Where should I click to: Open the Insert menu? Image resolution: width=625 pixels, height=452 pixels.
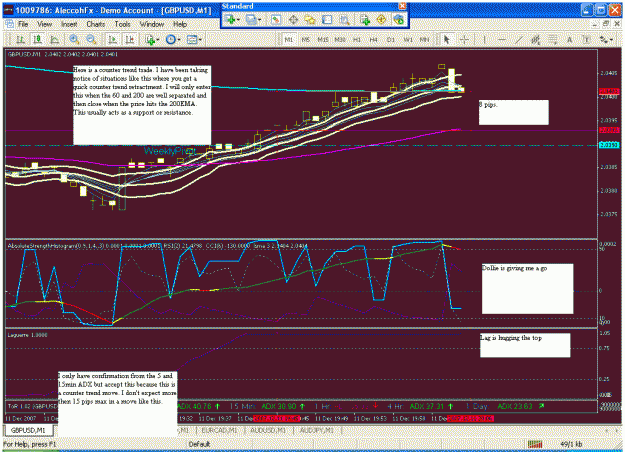pos(69,24)
